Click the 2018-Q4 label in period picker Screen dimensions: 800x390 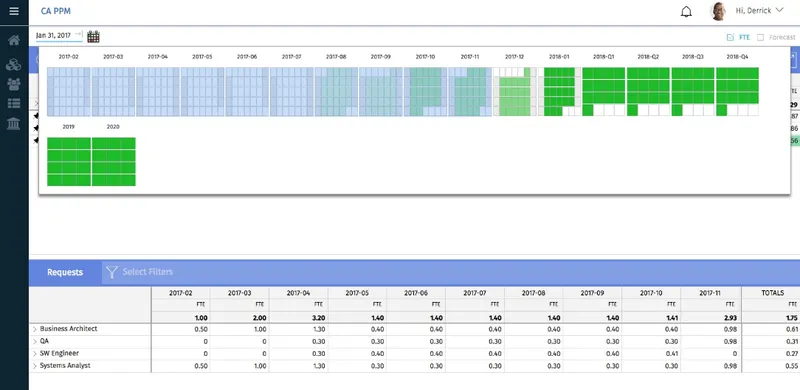tap(737, 57)
